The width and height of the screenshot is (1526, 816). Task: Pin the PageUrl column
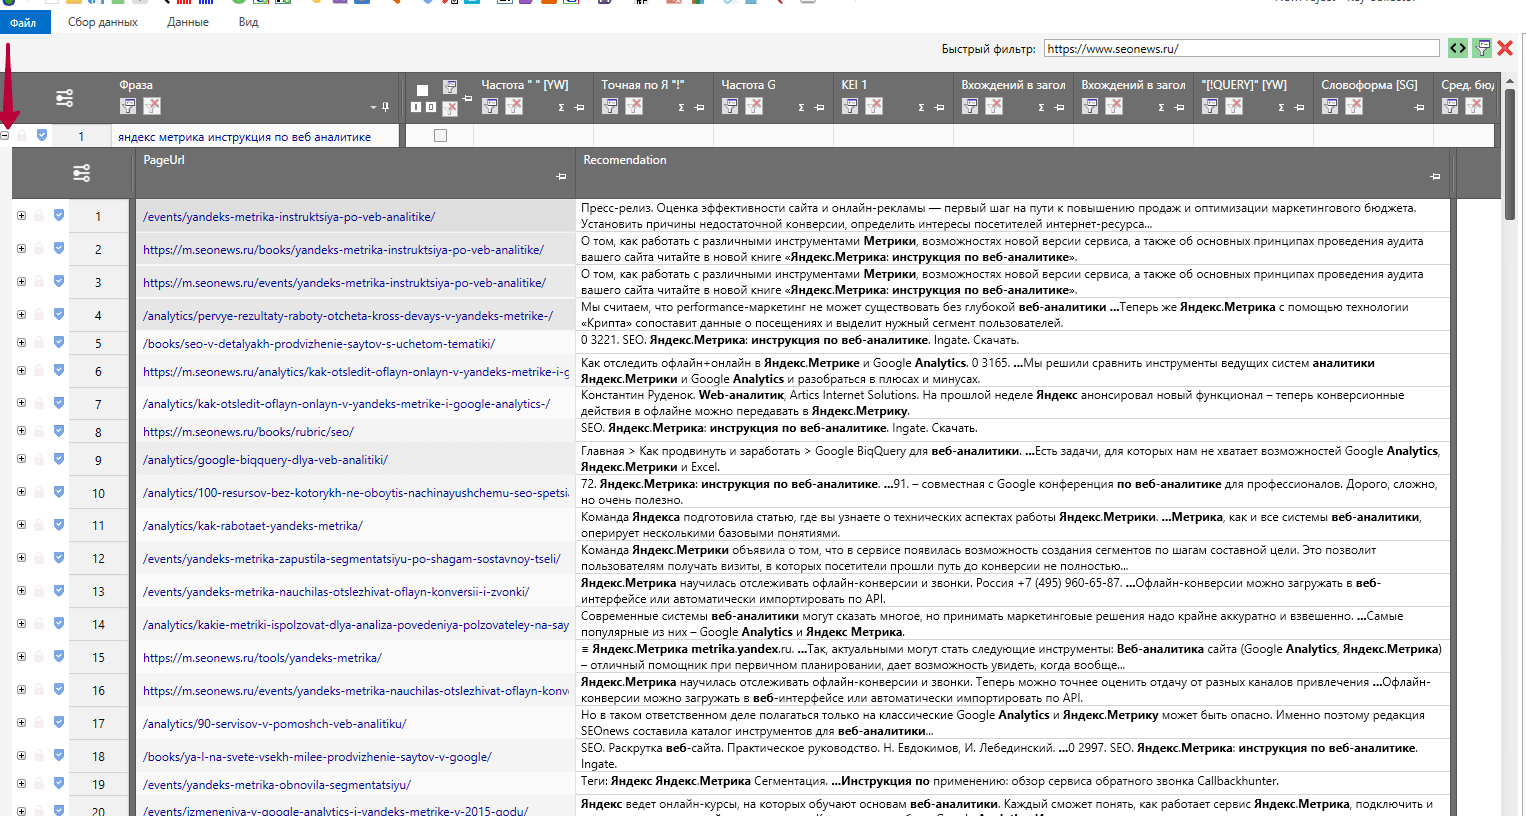pos(561,176)
